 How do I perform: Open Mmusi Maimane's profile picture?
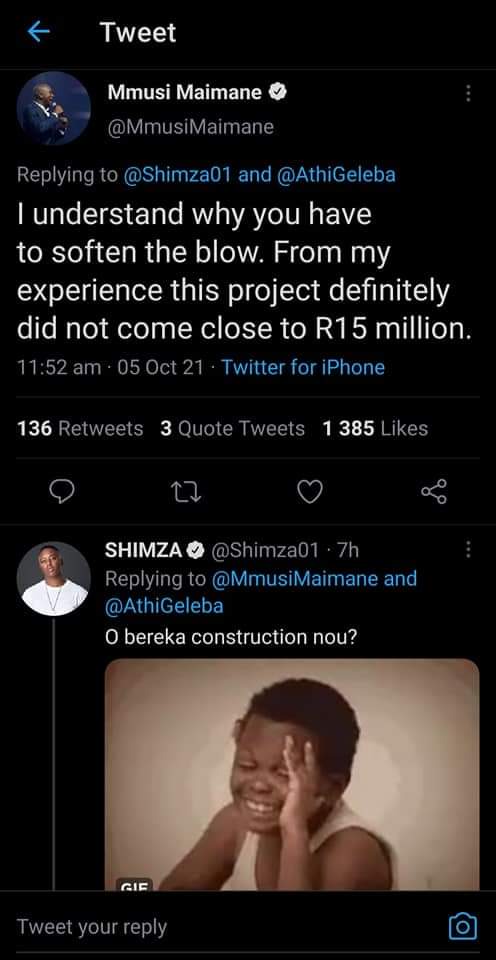pyautogui.click(x=54, y=108)
